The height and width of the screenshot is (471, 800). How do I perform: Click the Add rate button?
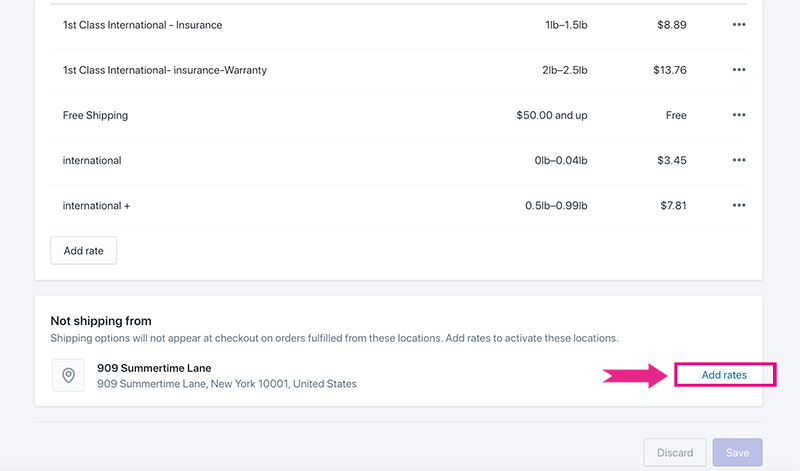tap(84, 250)
